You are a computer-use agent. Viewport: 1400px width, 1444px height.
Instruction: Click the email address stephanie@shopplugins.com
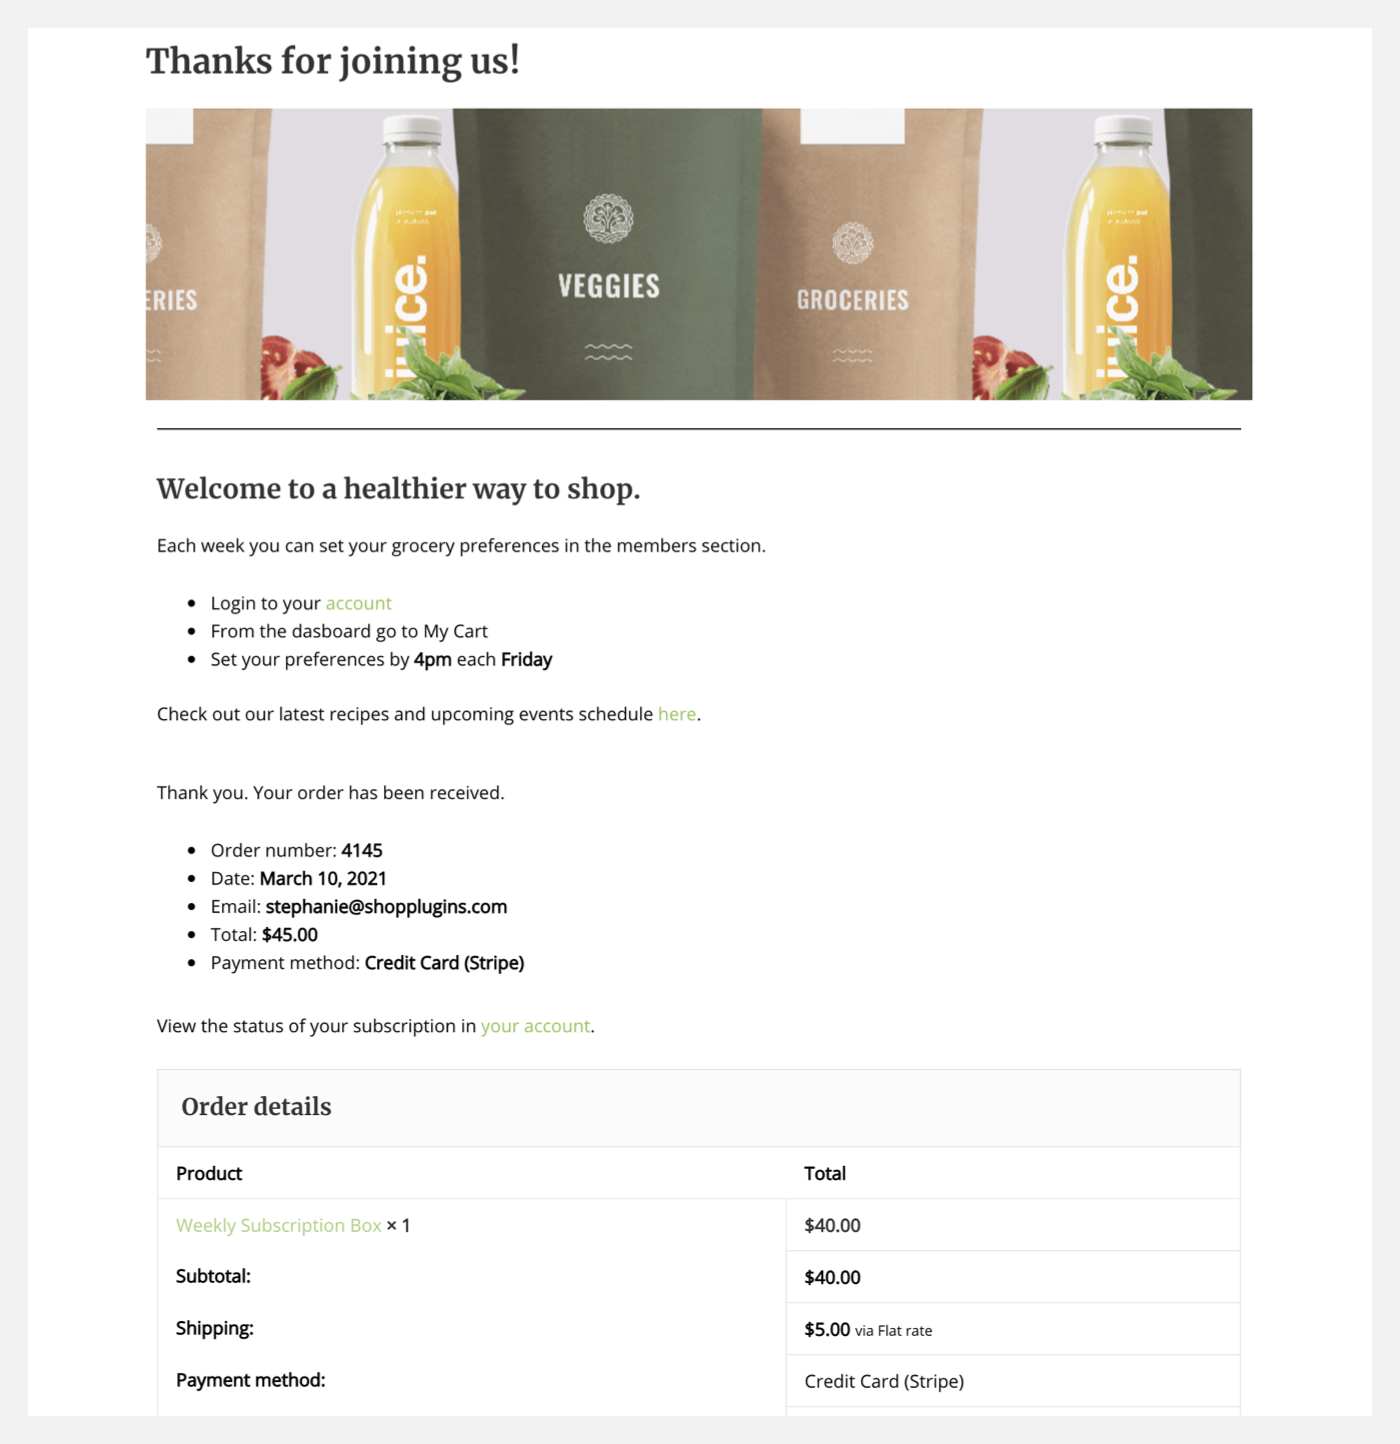[386, 907]
